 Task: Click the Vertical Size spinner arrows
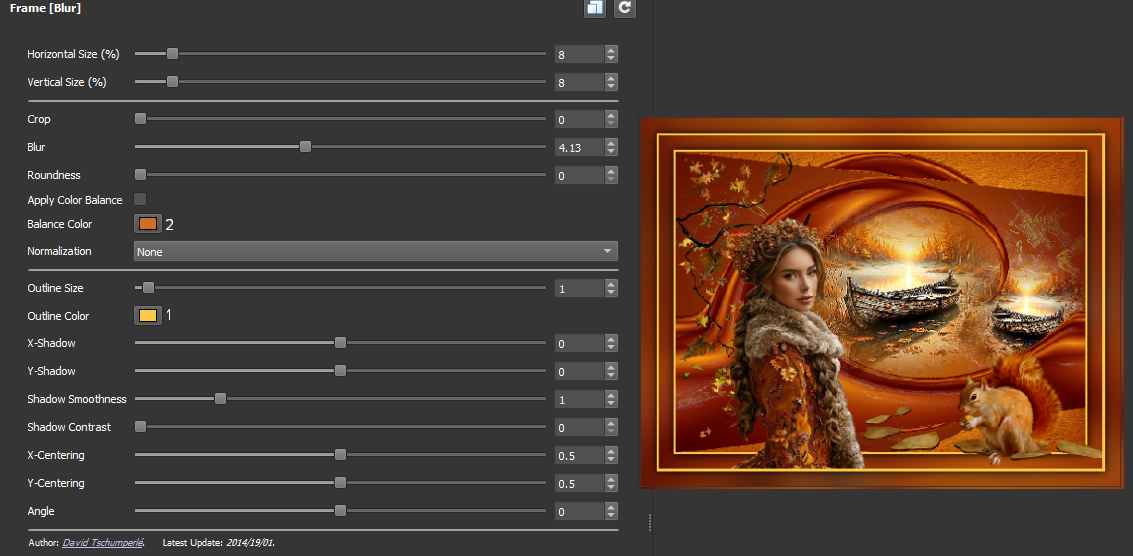611,82
